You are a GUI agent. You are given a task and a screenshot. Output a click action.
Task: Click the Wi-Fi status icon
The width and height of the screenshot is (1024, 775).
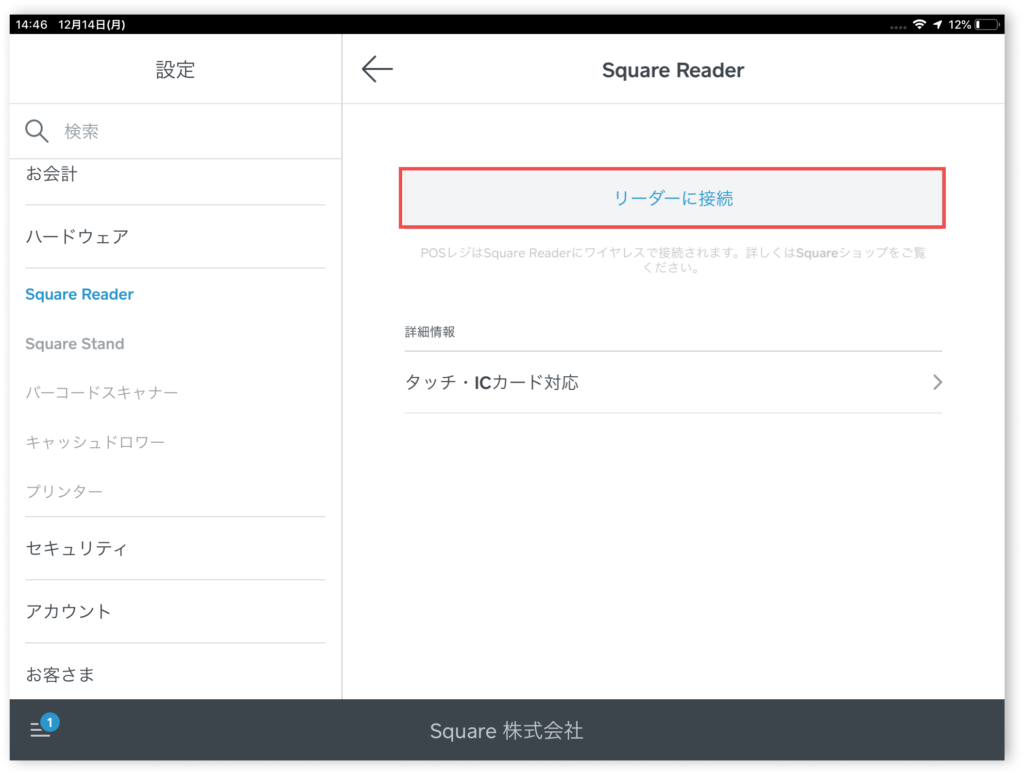[x=919, y=24]
